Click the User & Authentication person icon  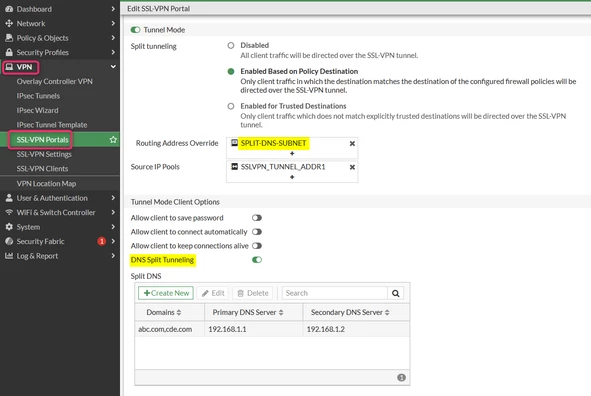pyautogui.click(x=9, y=198)
